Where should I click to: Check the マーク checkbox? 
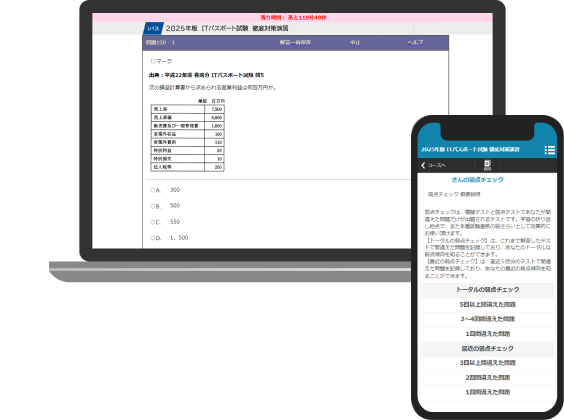point(153,61)
